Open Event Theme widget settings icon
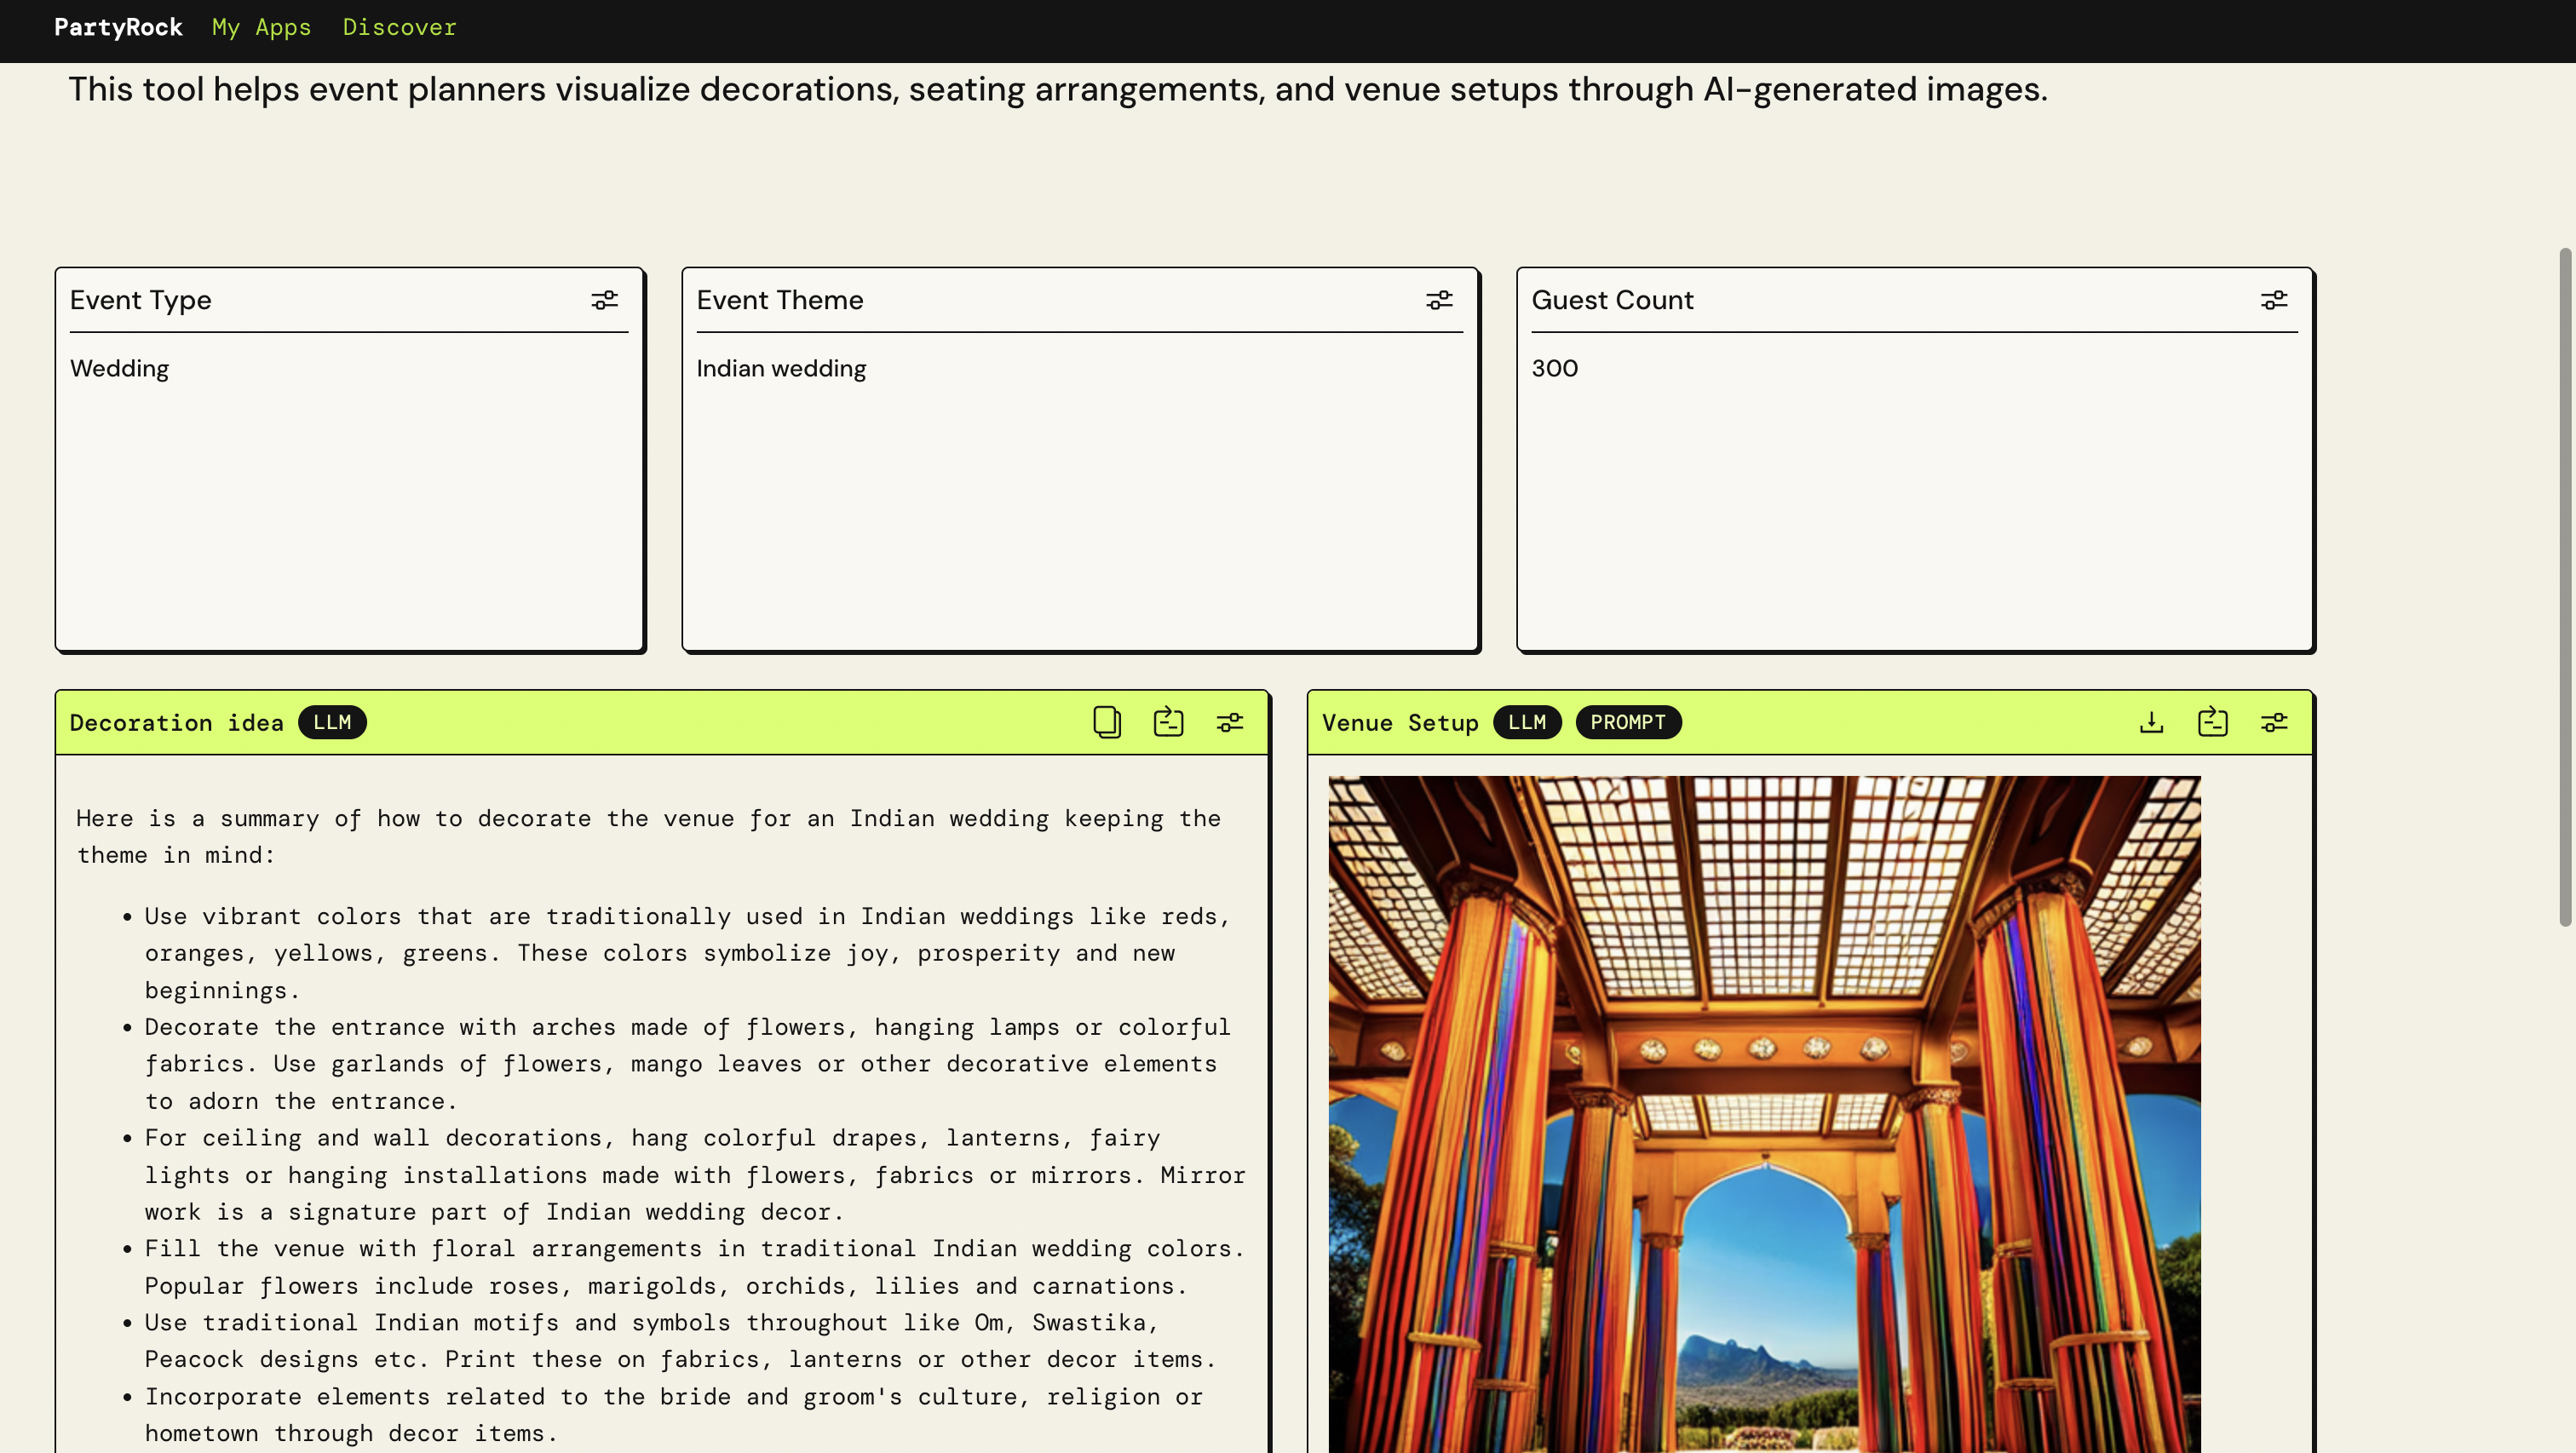Viewport: 2576px width, 1453px height. [x=1439, y=300]
